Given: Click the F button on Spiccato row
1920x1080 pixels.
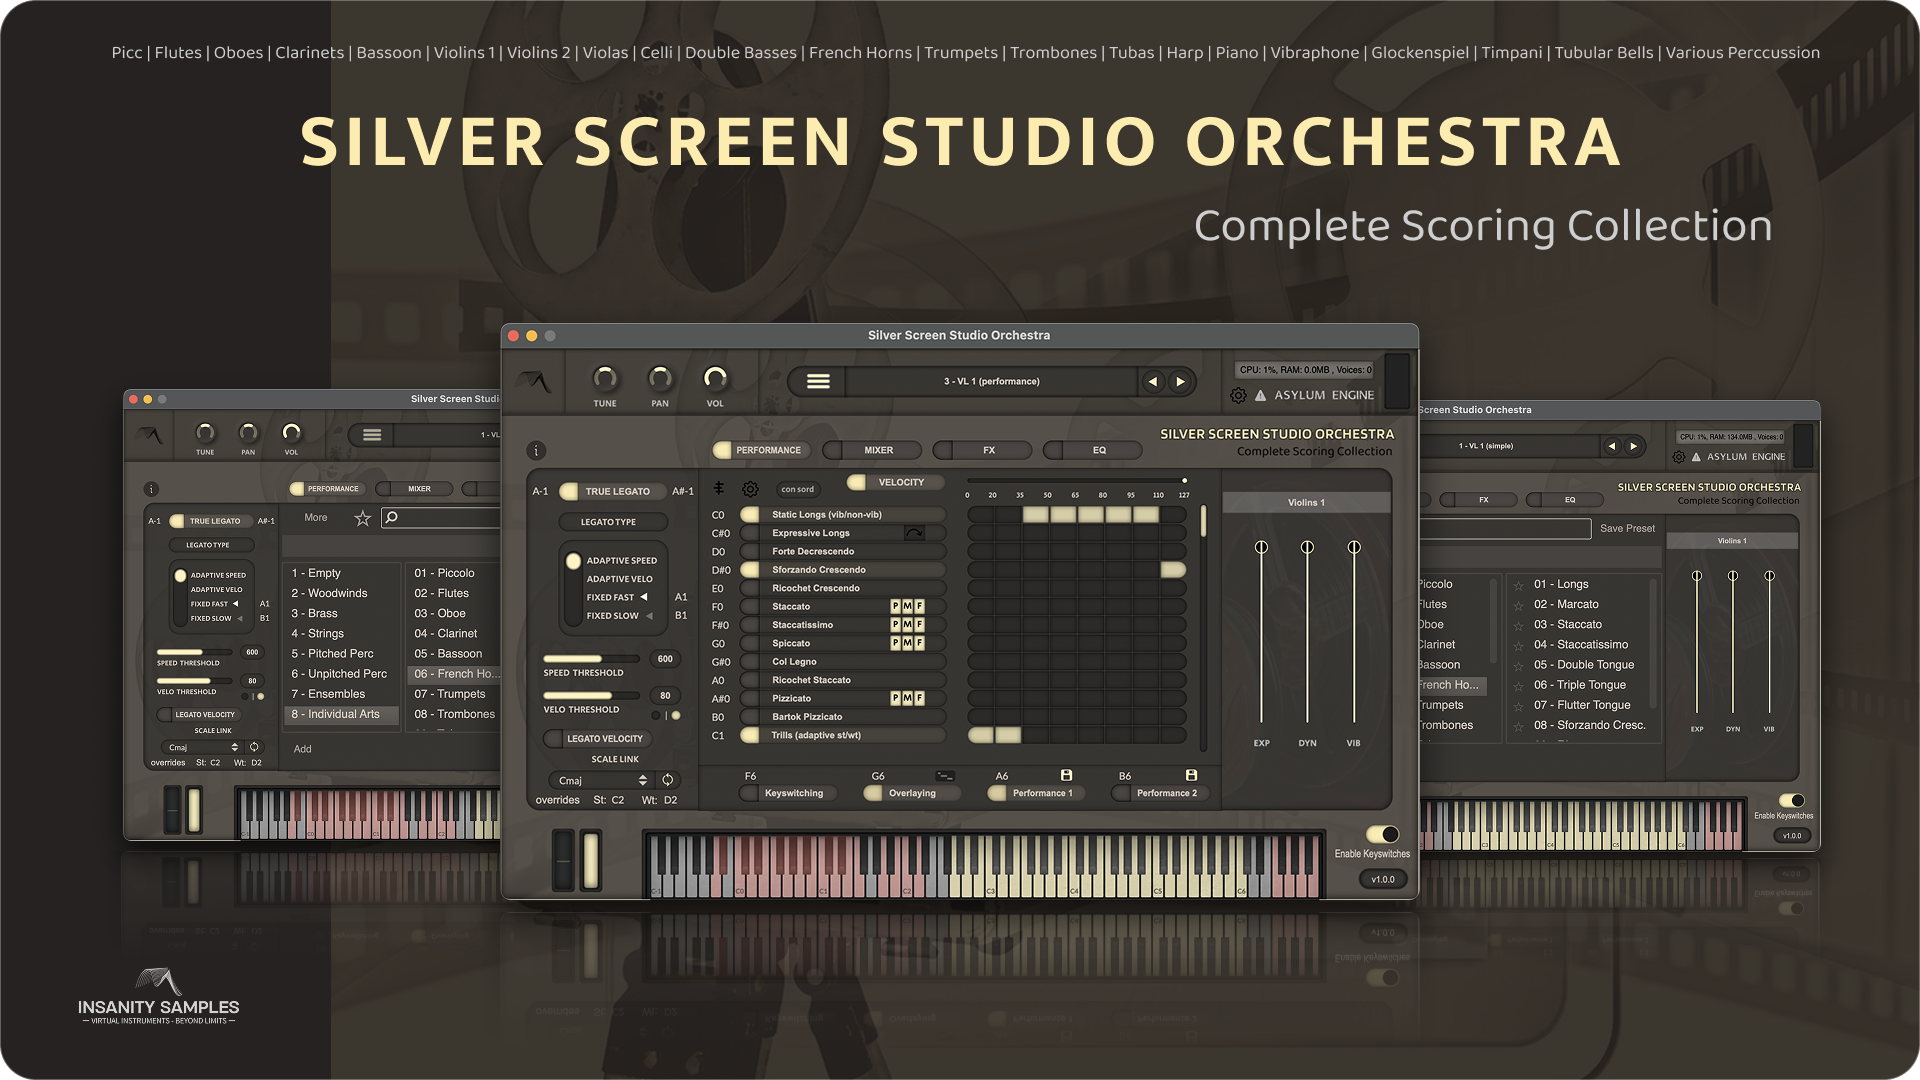Looking at the screenshot, I should (919, 643).
